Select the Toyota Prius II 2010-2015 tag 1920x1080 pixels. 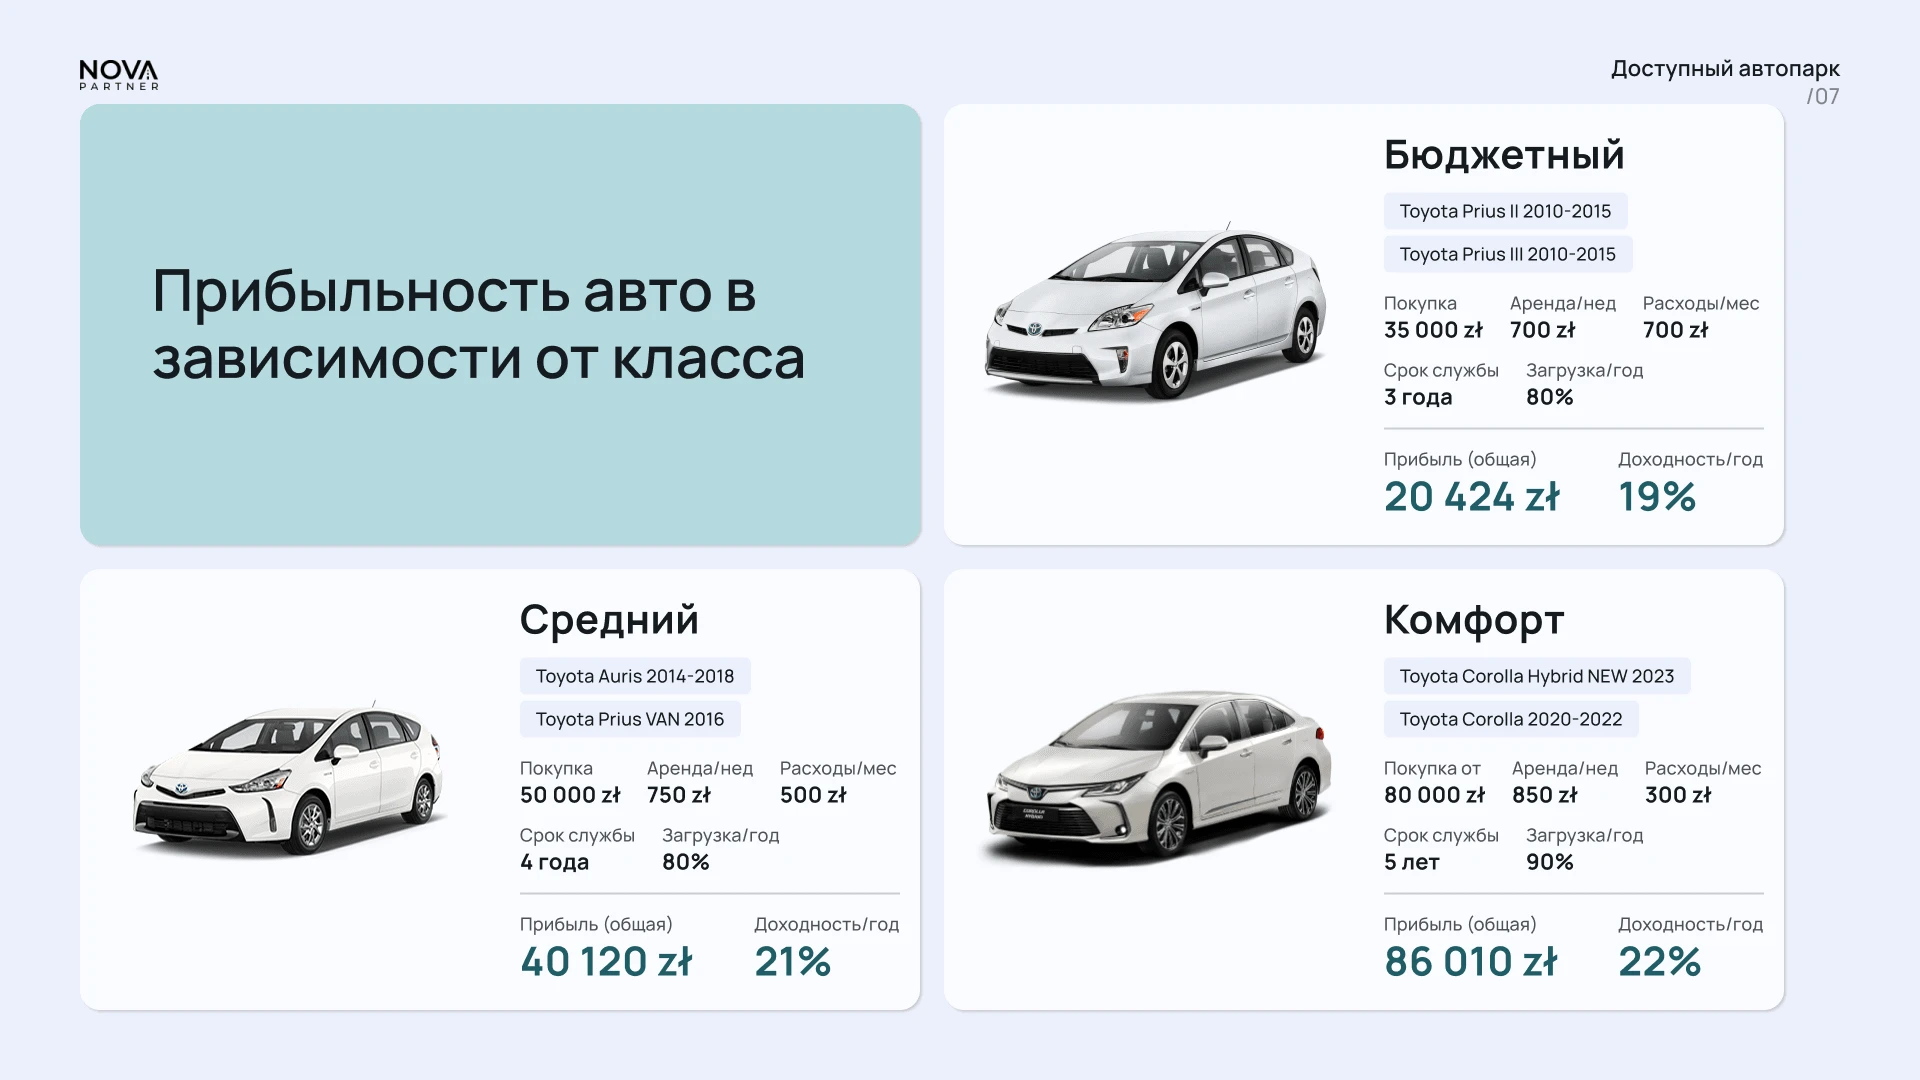(x=1505, y=211)
